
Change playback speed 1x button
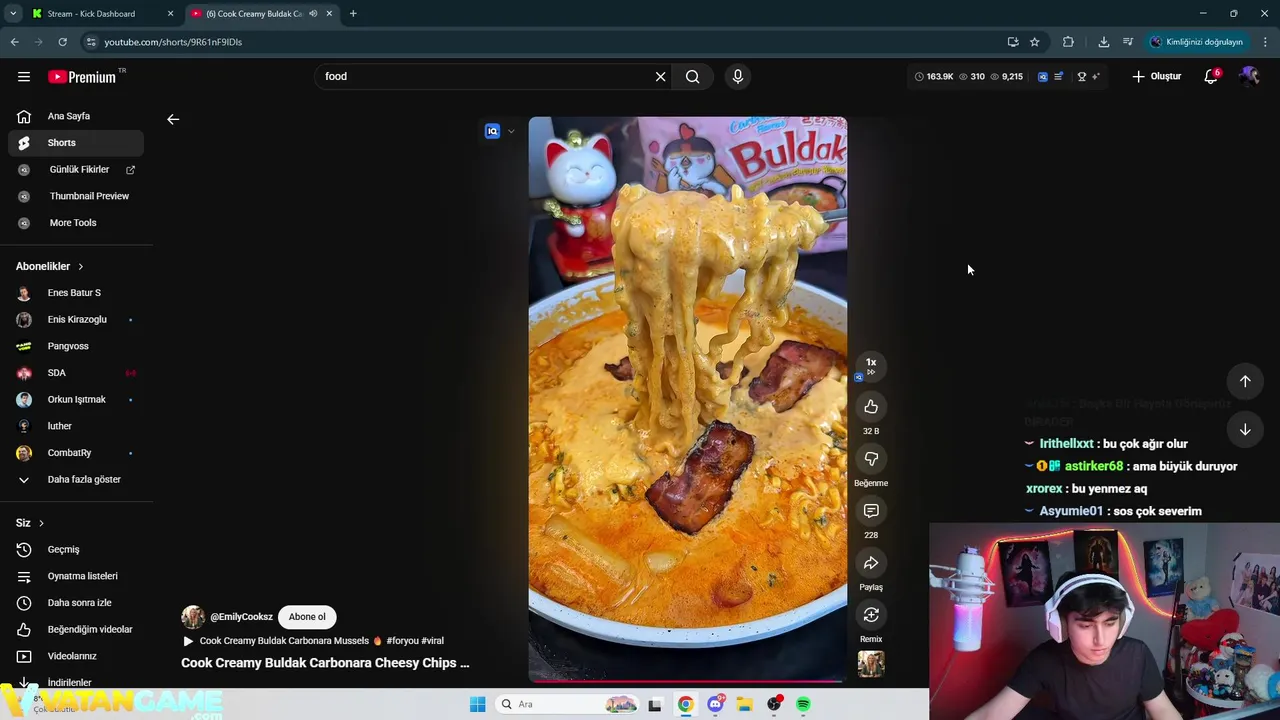(x=871, y=366)
